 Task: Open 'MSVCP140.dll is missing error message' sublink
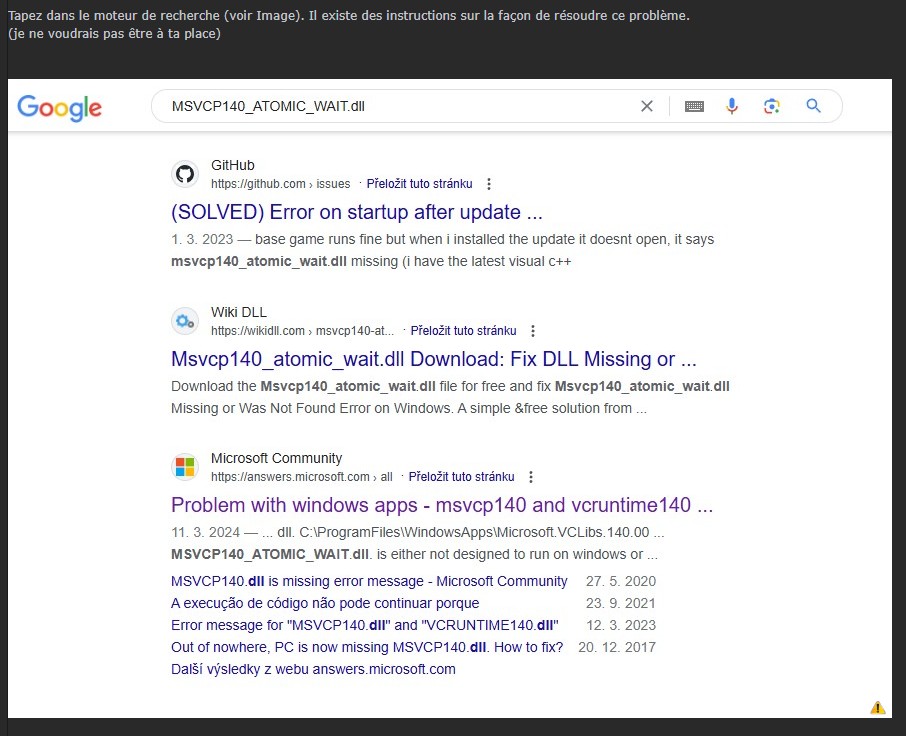369,581
